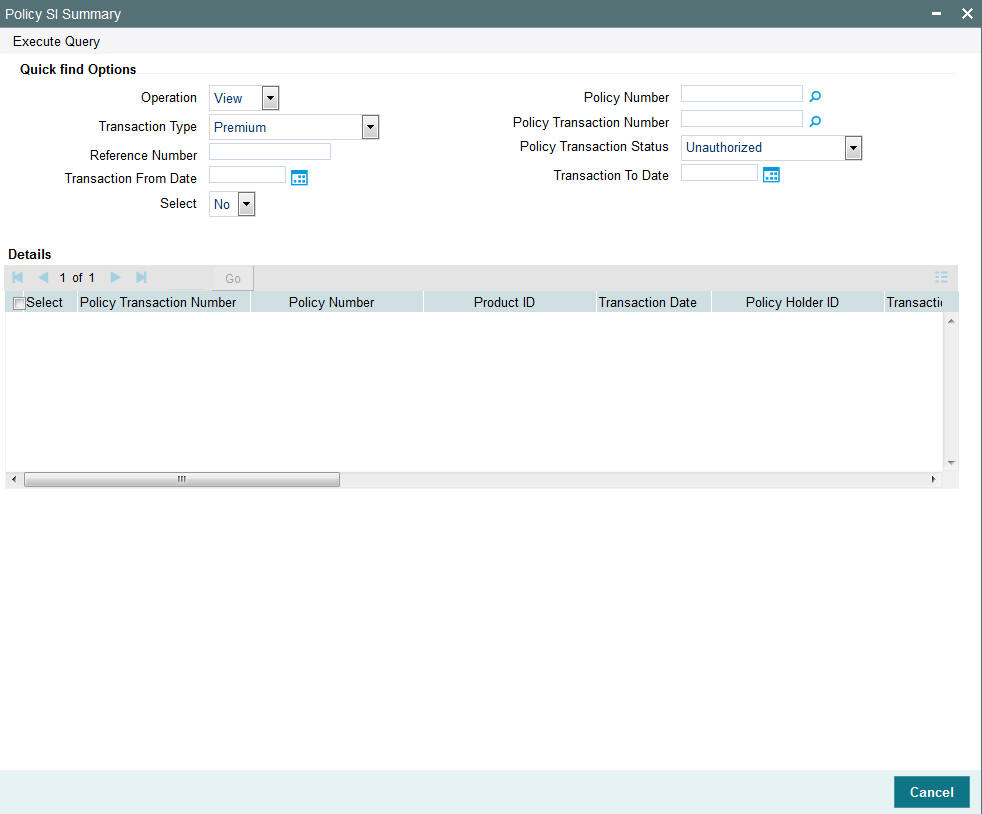Focus the Policy Transaction Number text field

[x=742, y=119]
